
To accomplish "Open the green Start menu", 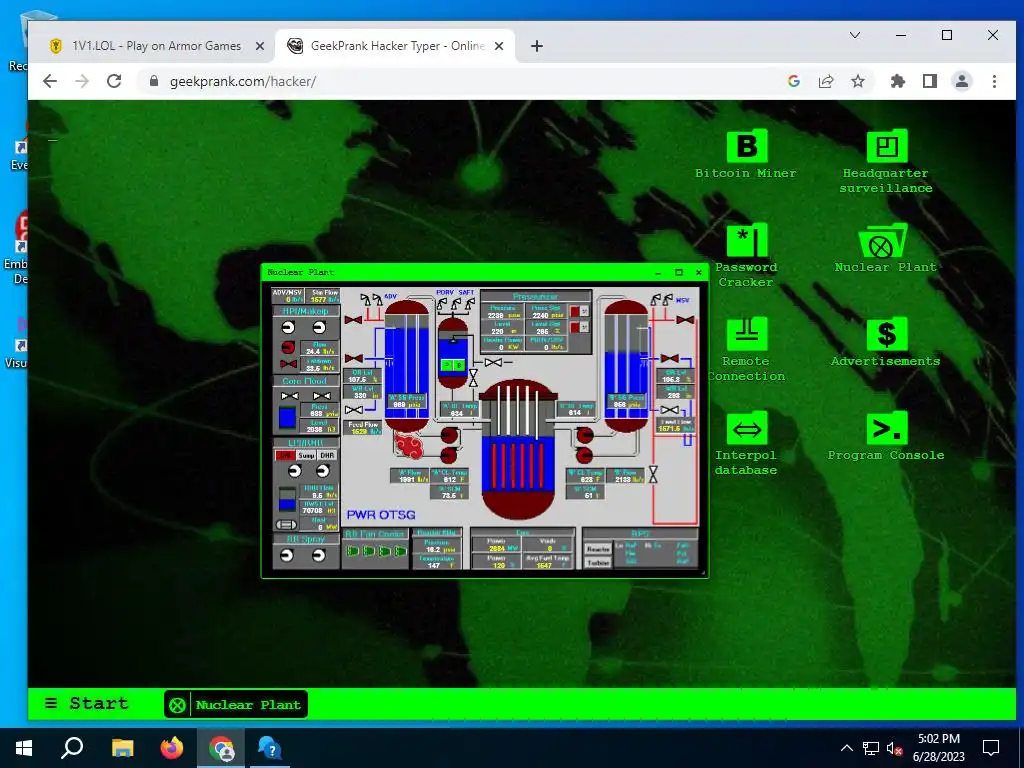I will pos(86,703).
